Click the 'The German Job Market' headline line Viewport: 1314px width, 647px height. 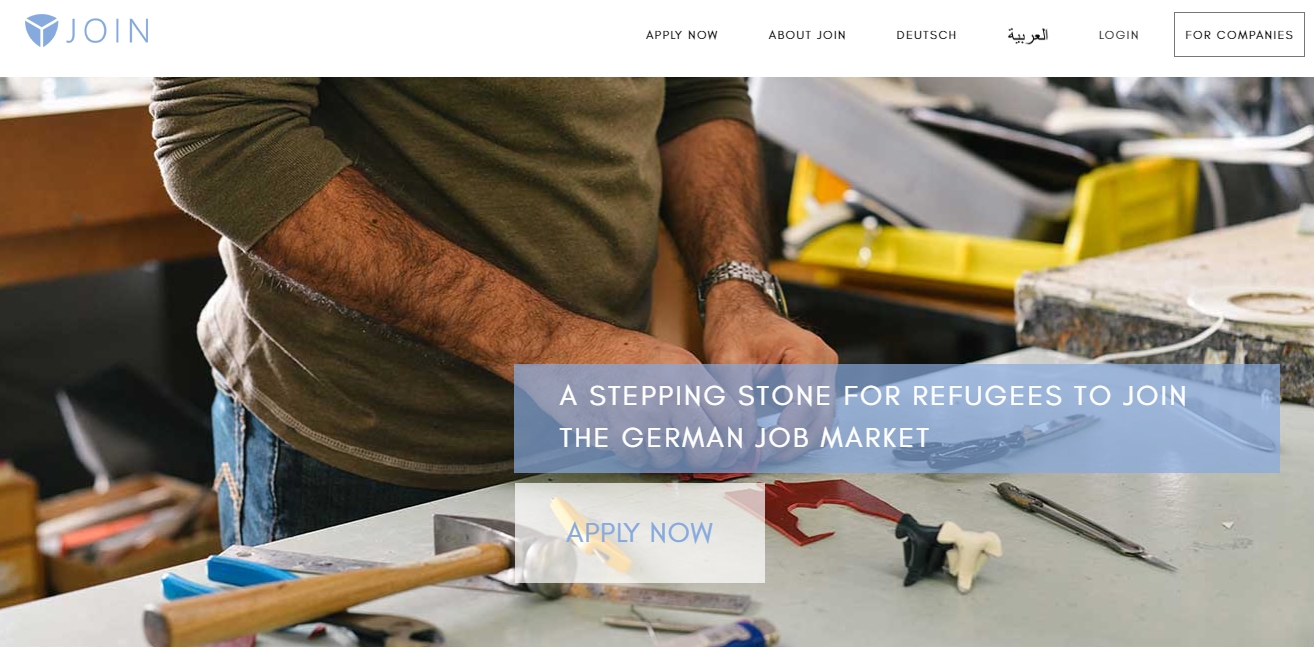pyautogui.click(x=745, y=438)
